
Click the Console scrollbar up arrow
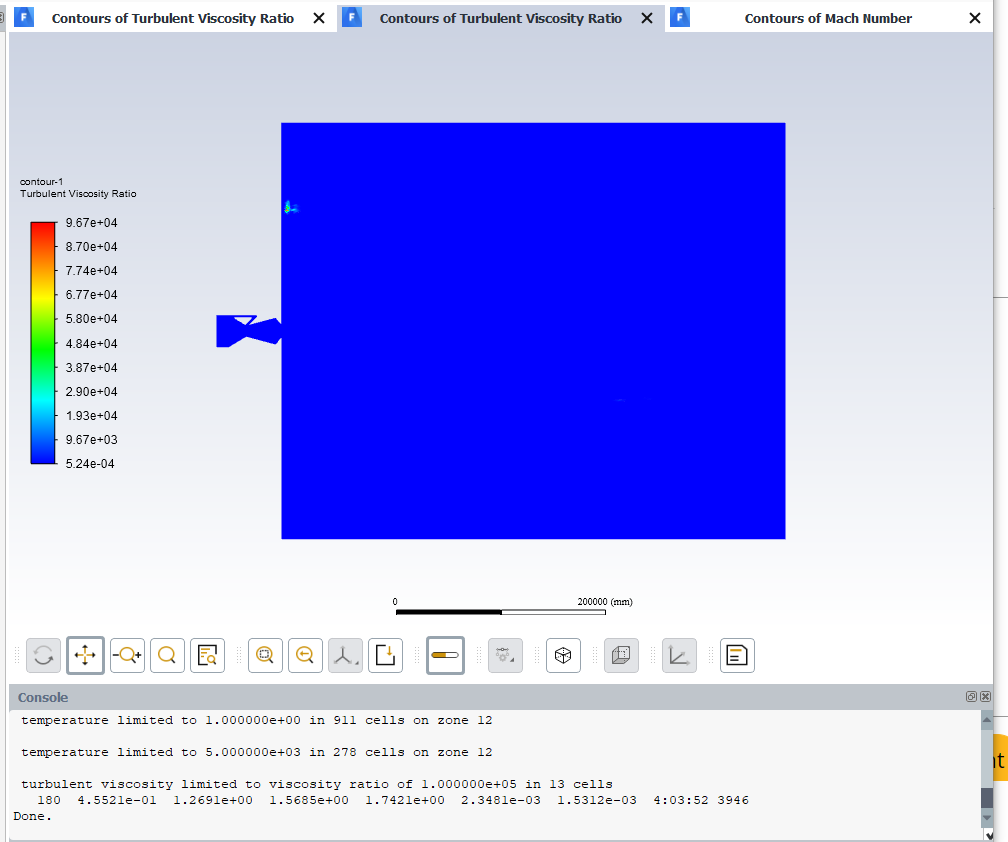[x=987, y=720]
